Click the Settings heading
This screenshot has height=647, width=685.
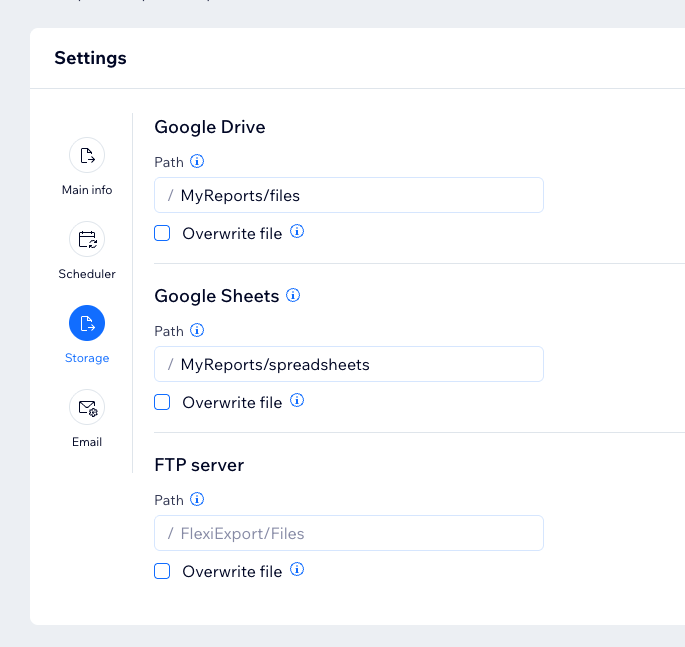click(x=90, y=58)
